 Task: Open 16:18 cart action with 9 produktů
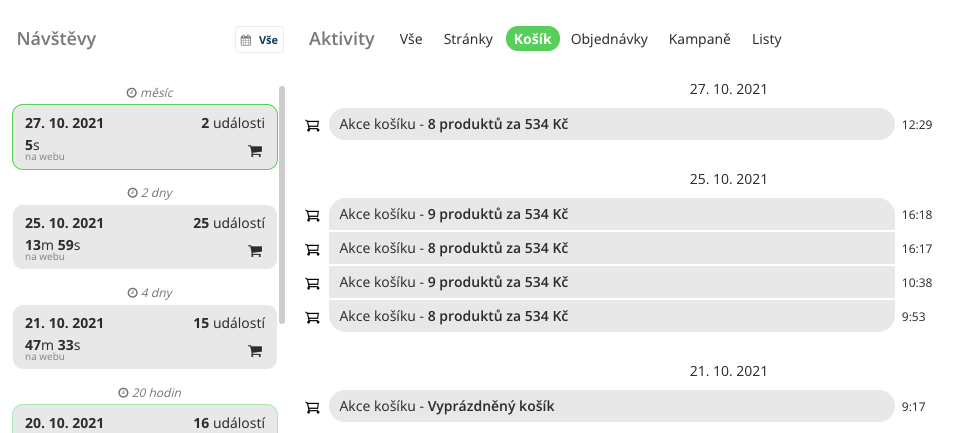click(610, 215)
